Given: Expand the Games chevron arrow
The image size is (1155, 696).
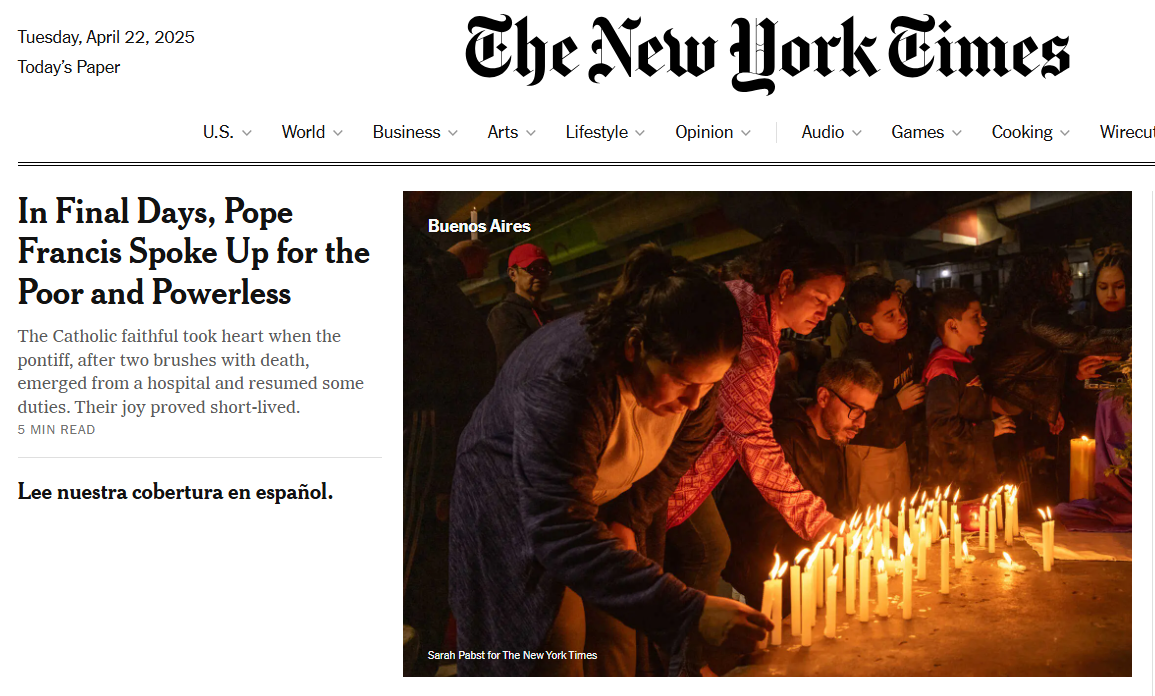Looking at the screenshot, I should pyautogui.click(x=956, y=133).
